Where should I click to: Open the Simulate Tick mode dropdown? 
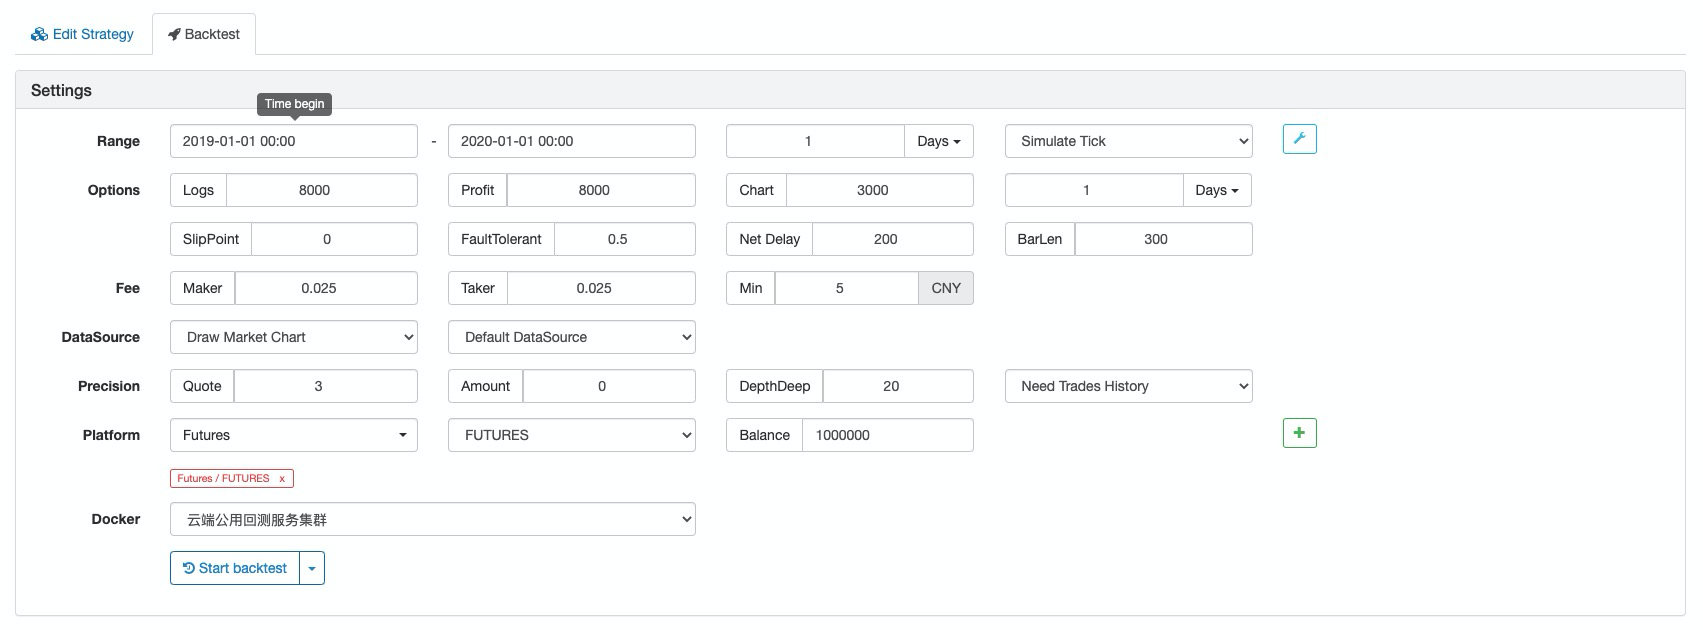coord(1128,141)
